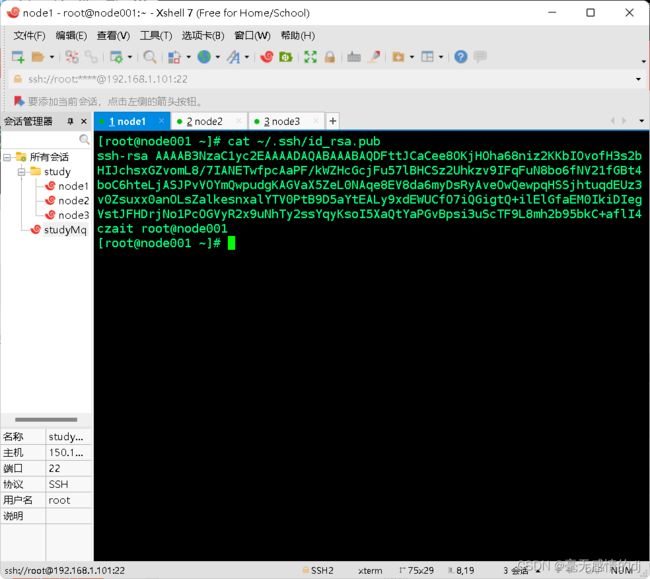Open the 工具(T) menu
Screen dimensions: 650x579
click(156, 36)
